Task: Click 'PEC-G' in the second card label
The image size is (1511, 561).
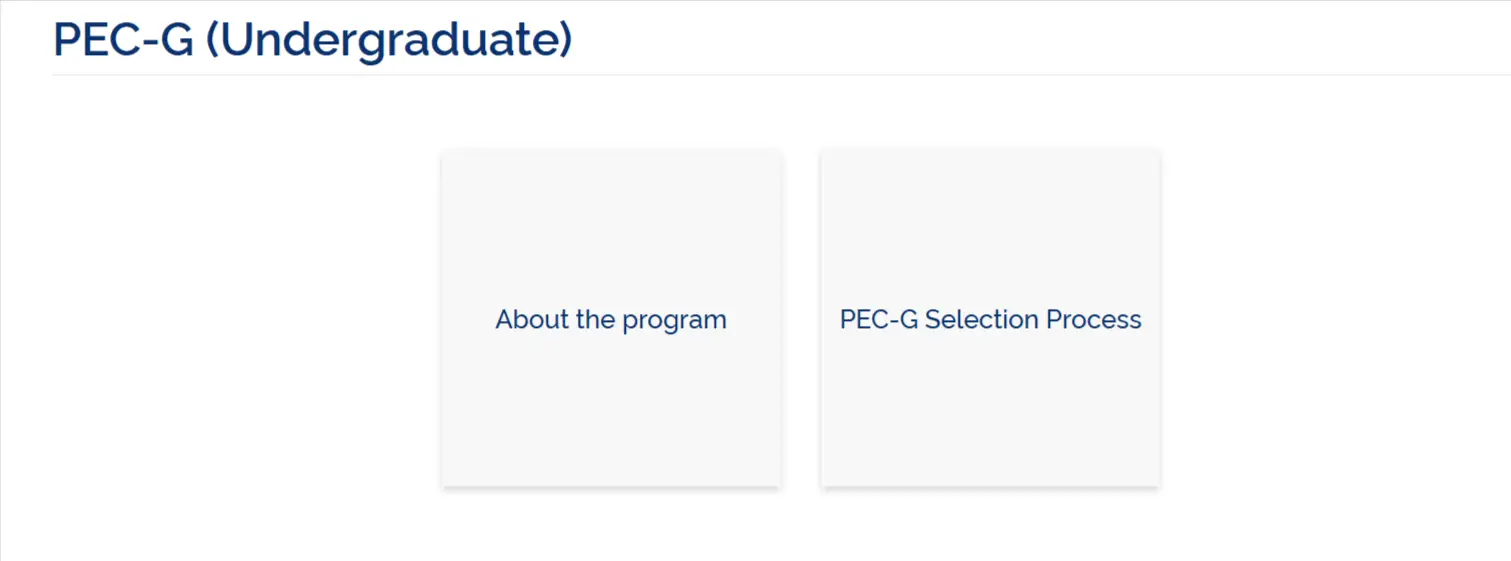Action: point(878,320)
